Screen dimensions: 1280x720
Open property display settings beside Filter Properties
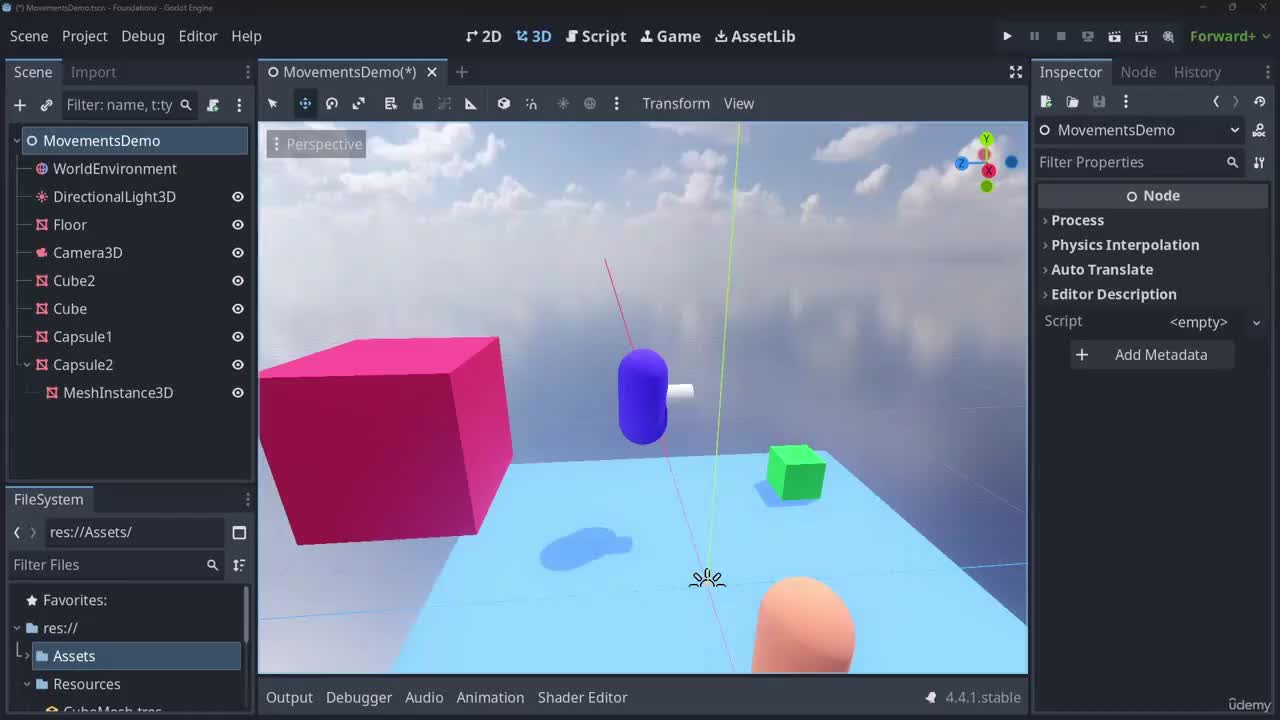(x=1259, y=162)
